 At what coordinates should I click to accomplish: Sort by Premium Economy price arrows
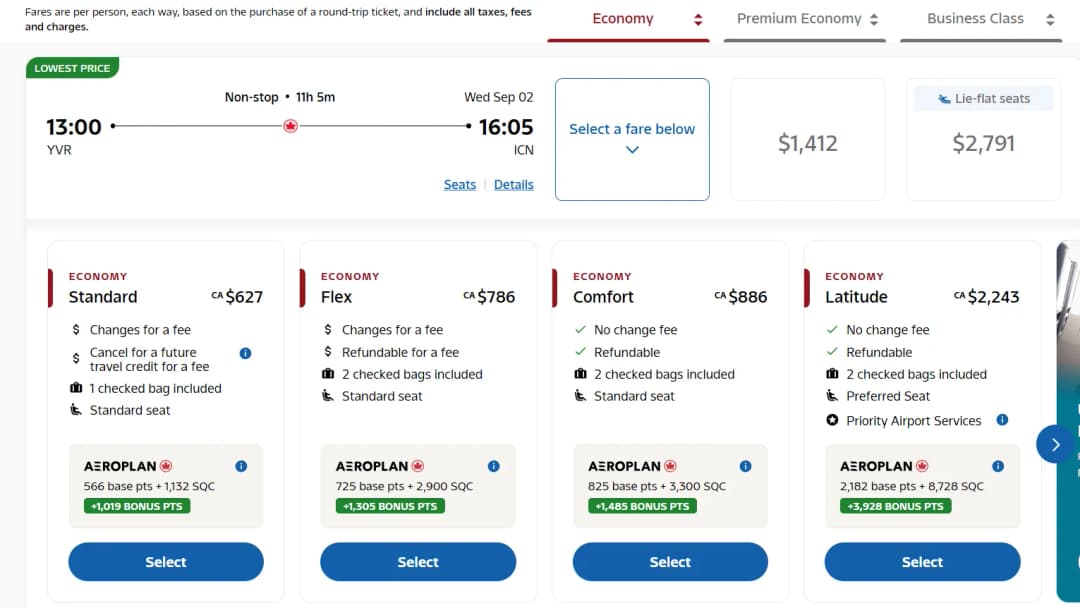coord(874,19)
